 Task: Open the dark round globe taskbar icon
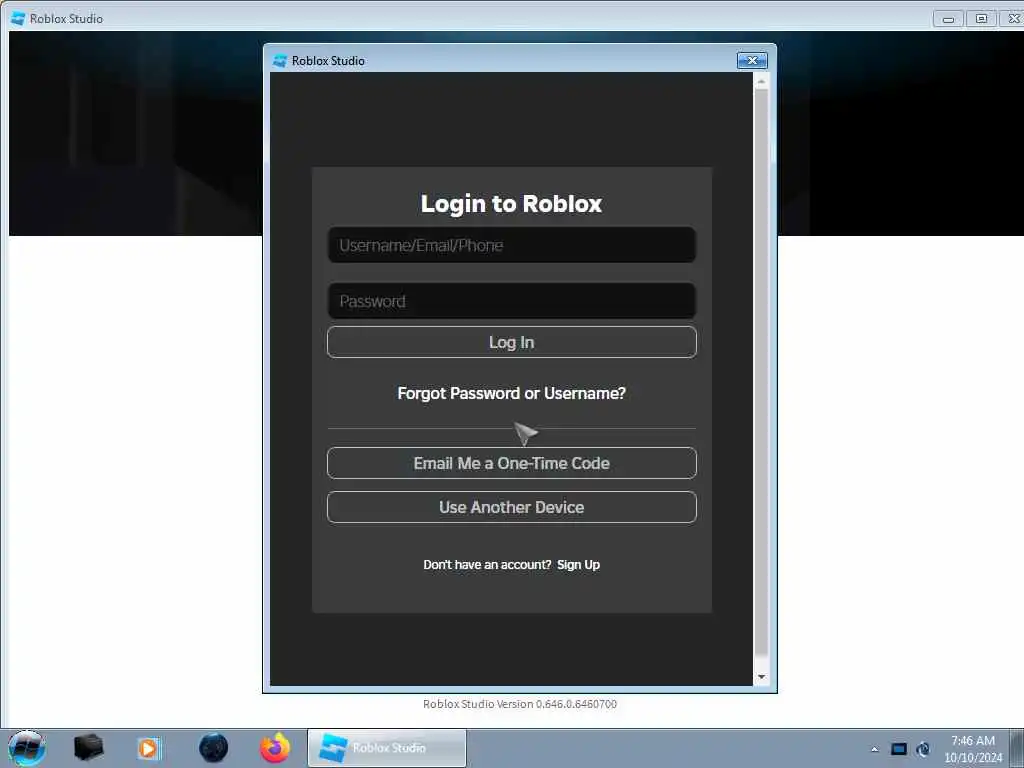click(213, 748)
